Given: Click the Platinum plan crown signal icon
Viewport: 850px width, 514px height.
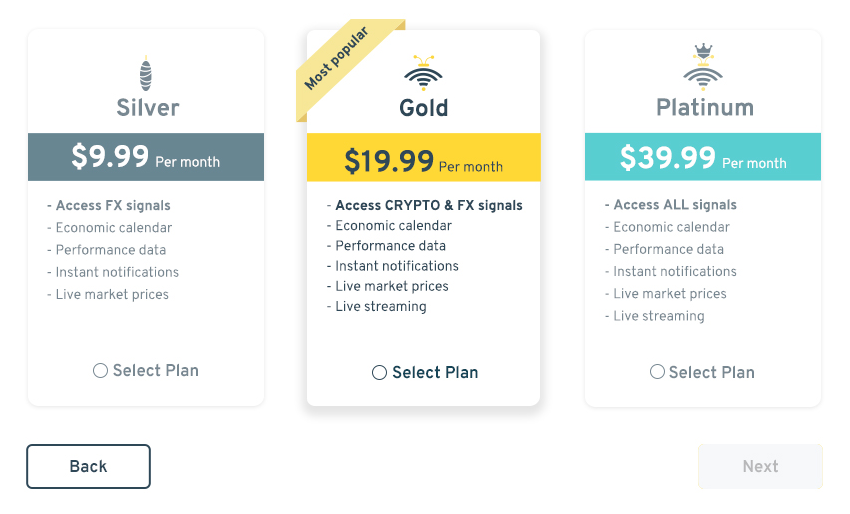Looking at the screenshot, I should [x=703, y=68].
